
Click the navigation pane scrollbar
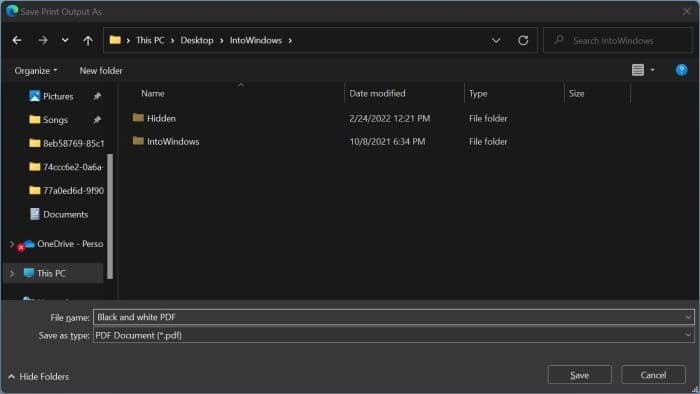click(110, 216)
